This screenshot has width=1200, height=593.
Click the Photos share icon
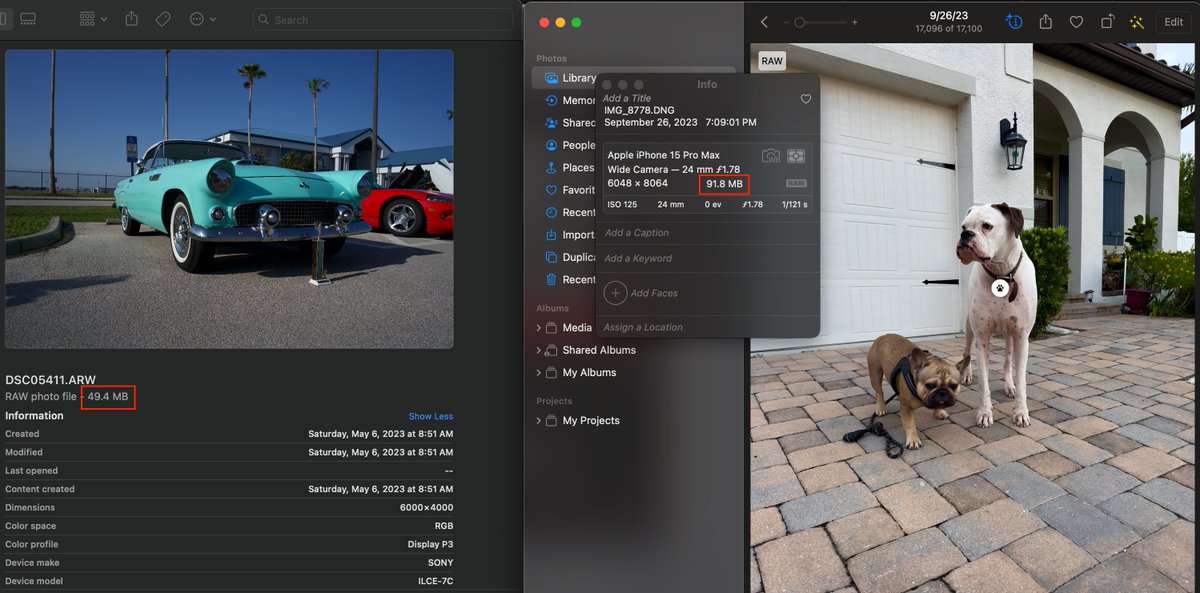pyautogui.click(x=1046, y=22)
